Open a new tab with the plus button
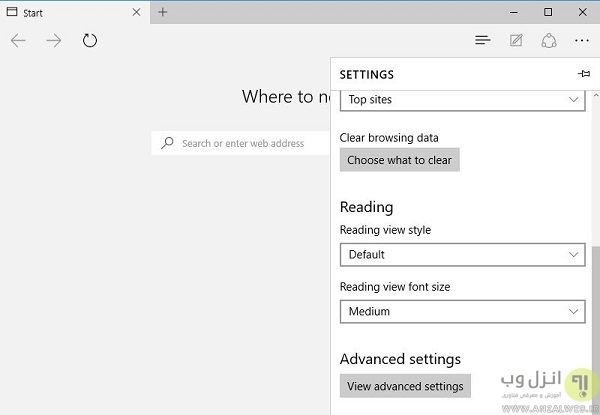Screen dimensions: 600x415 163,12
